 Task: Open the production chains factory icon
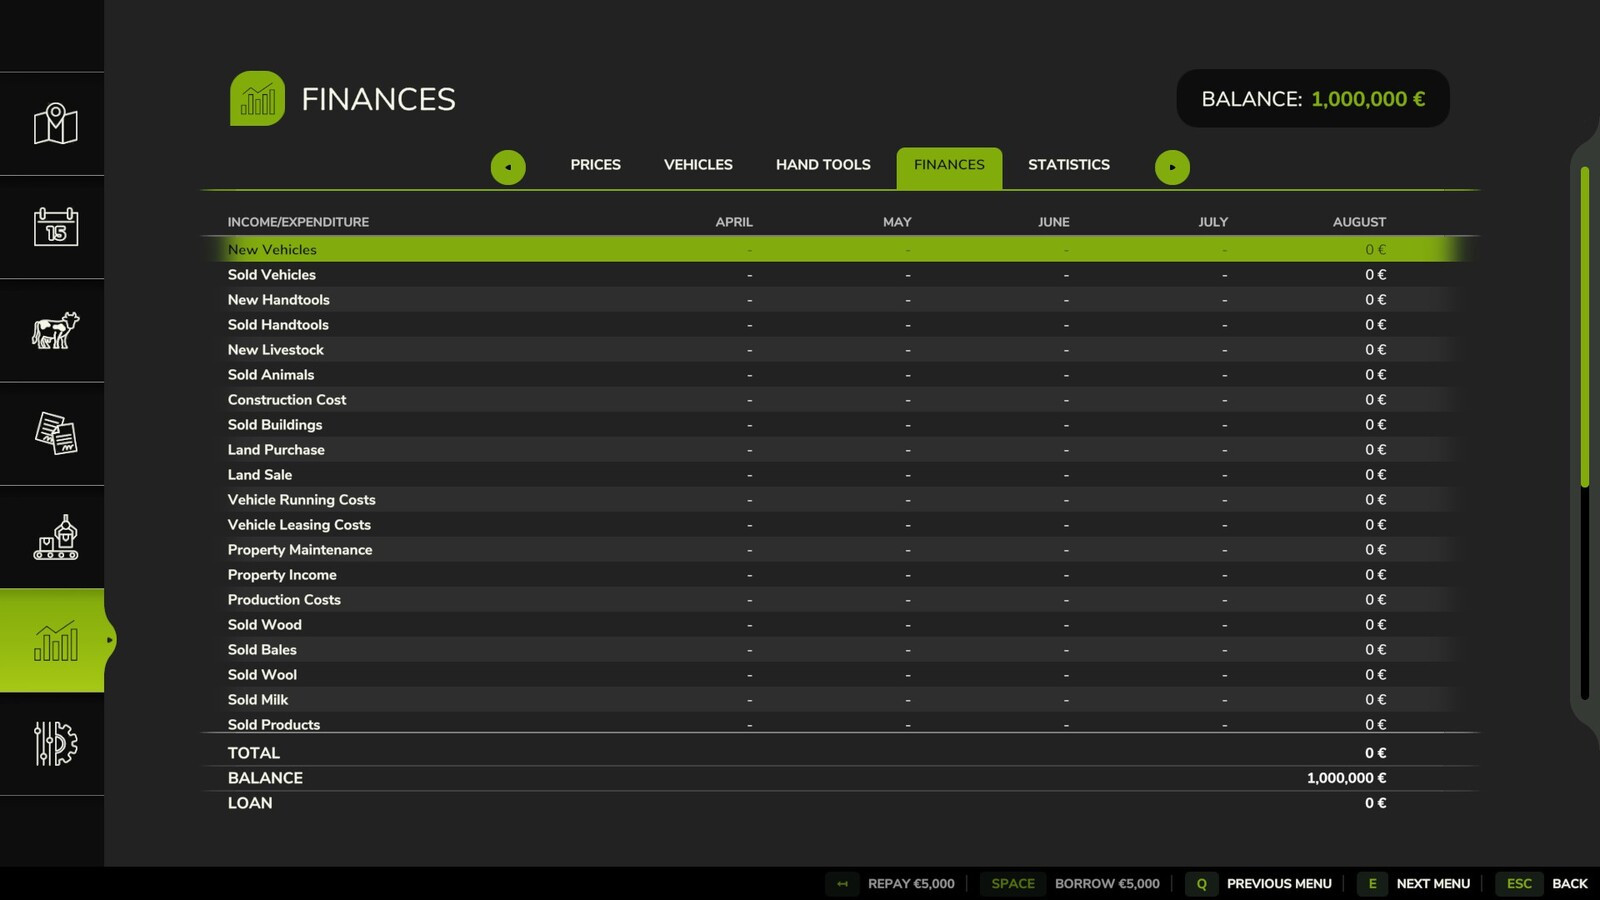click(x=55, y=537)
